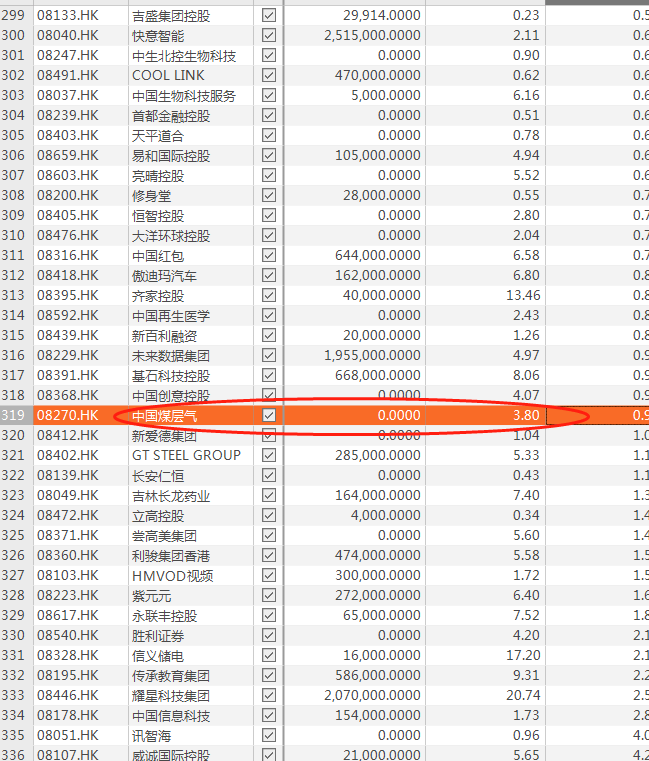Select the price cell showing 13.46
649x761 pixels.
pyautogui.click(x=485, y=295)
